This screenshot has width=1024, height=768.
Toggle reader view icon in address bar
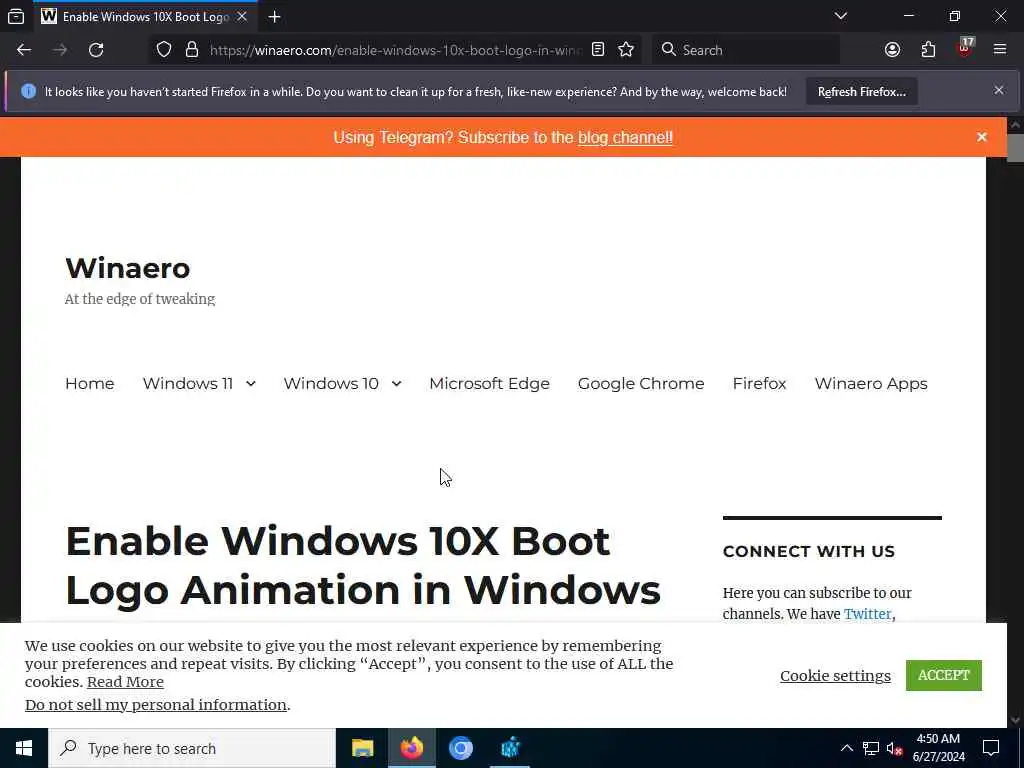[598, 50]
